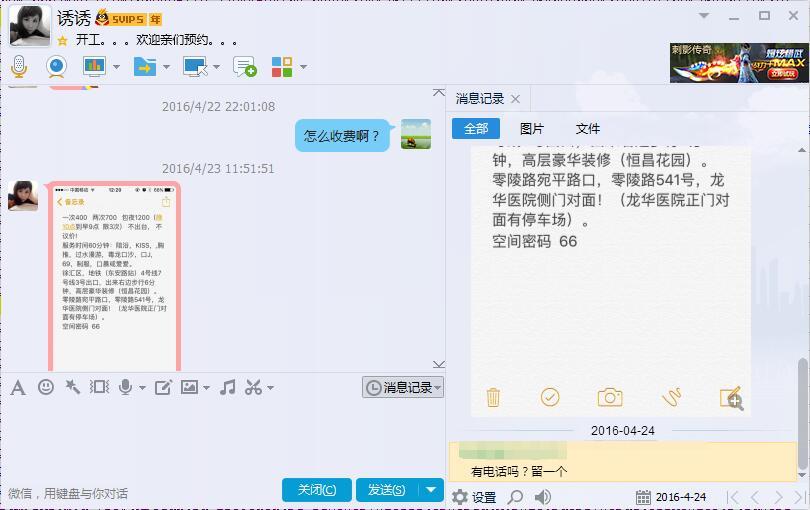Search message history with magnifier icon

click(515, 497)
